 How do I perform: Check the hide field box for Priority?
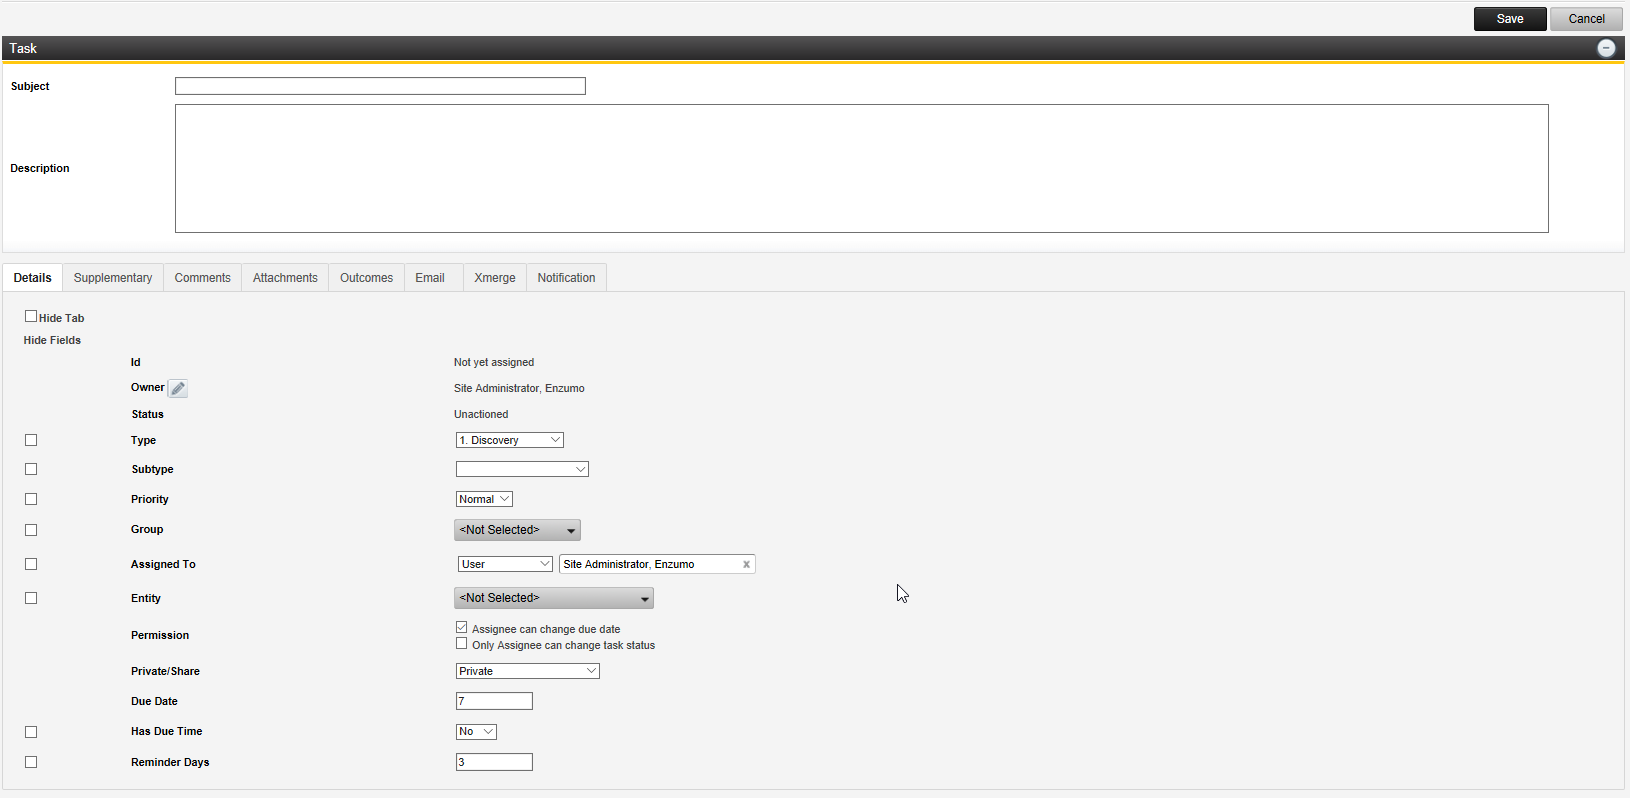31,499
